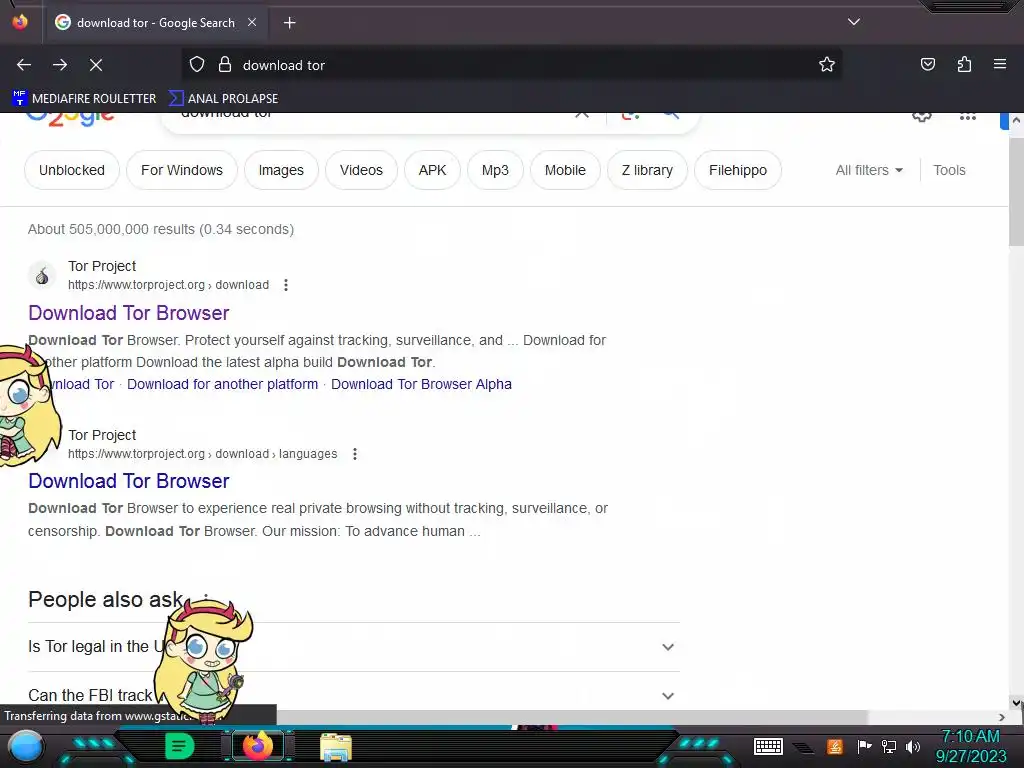Switch to Videos search results

point(361,170)
